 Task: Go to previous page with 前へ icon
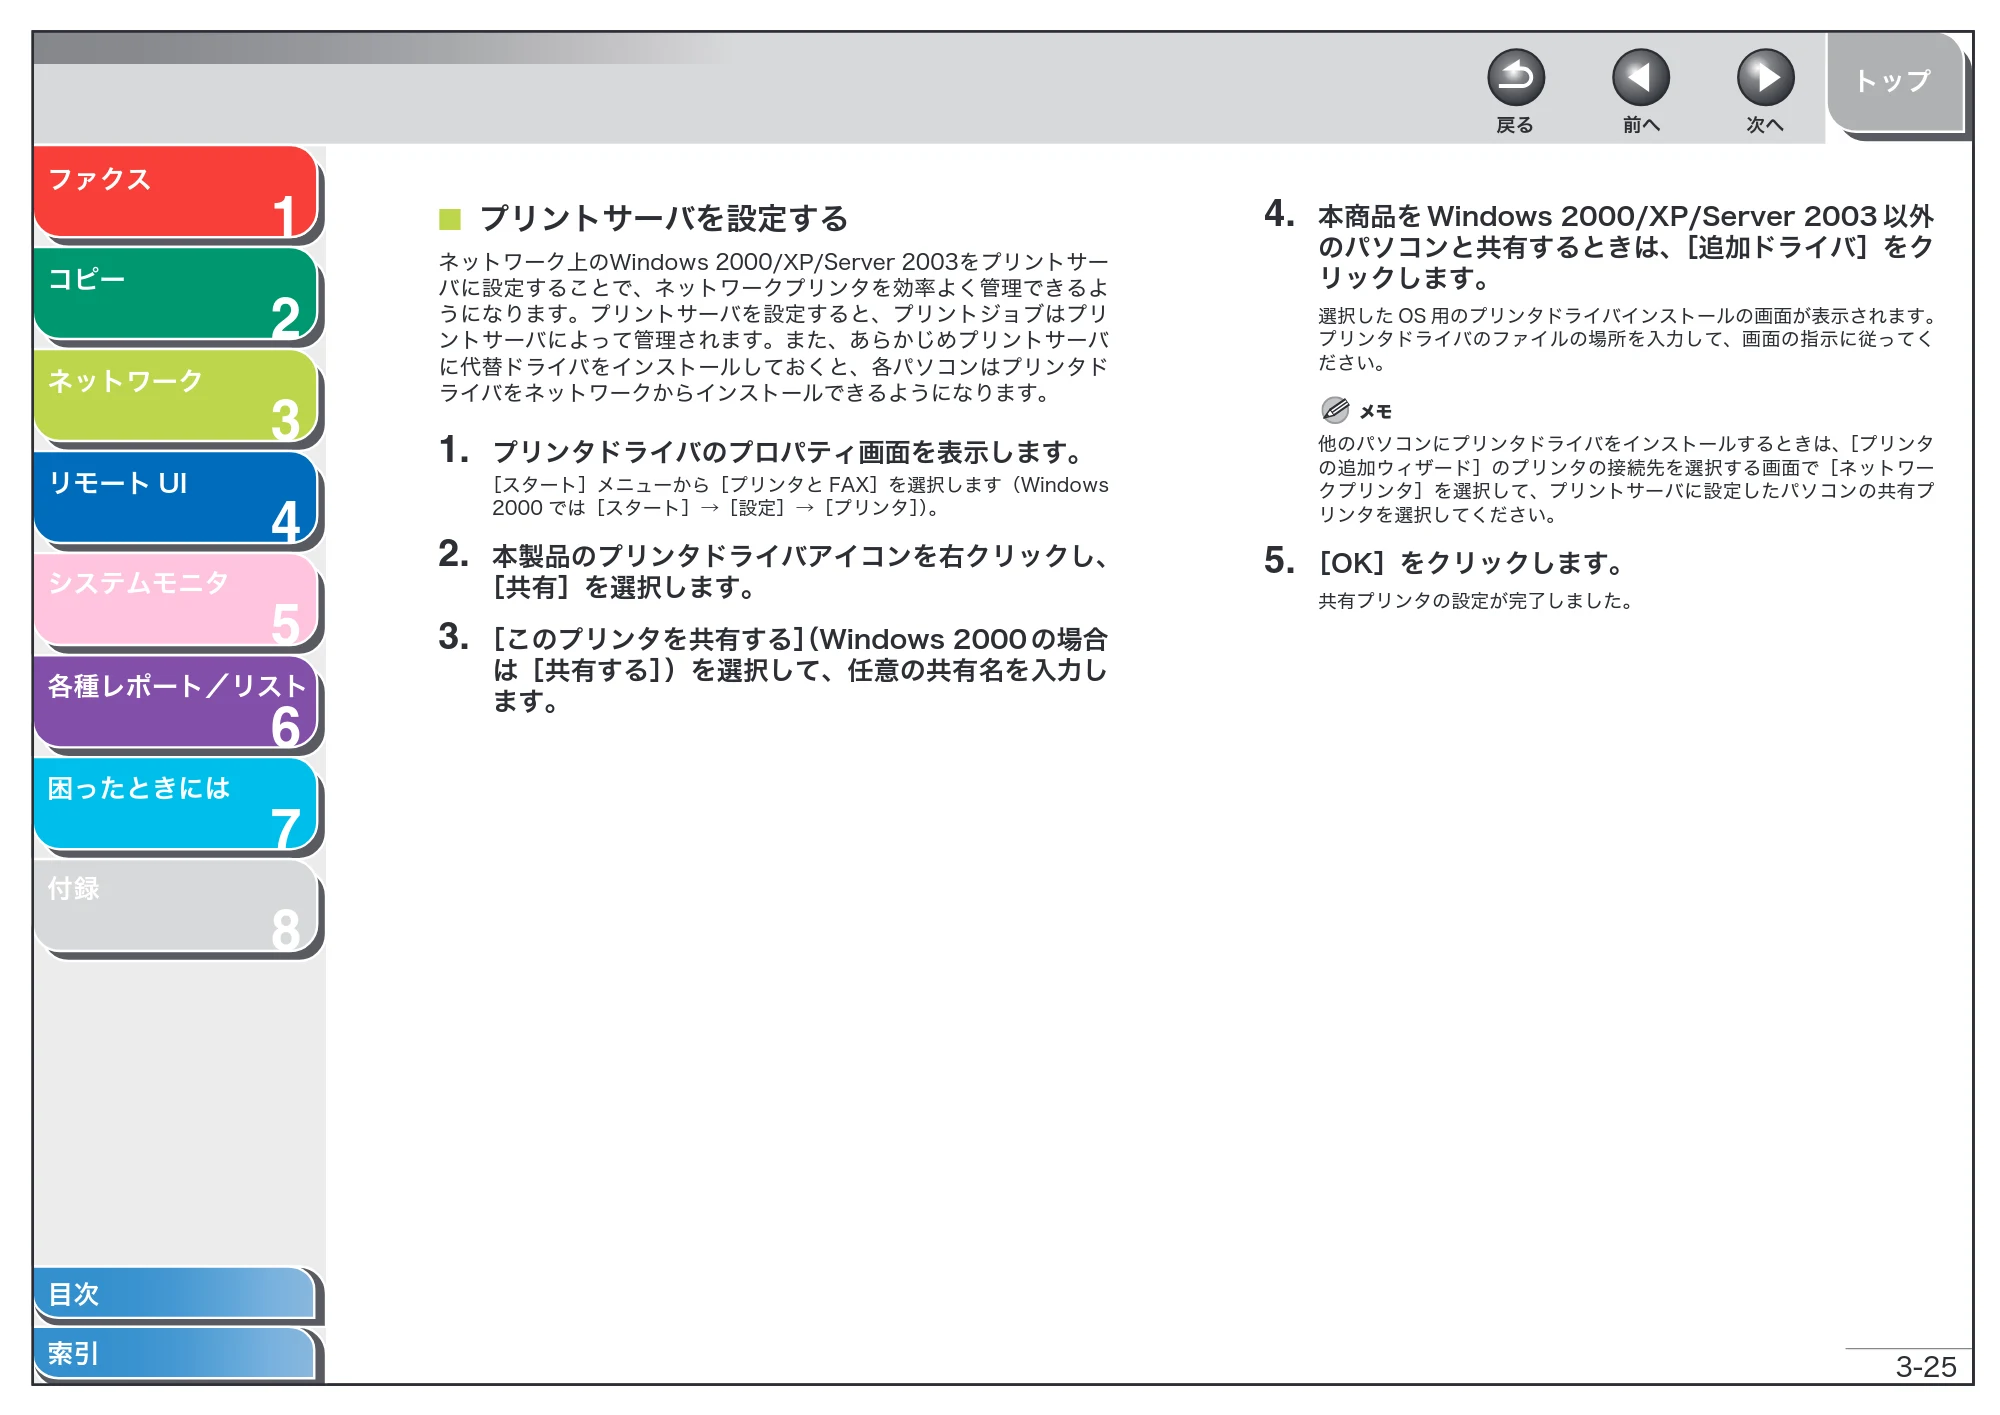(1640, 78)
